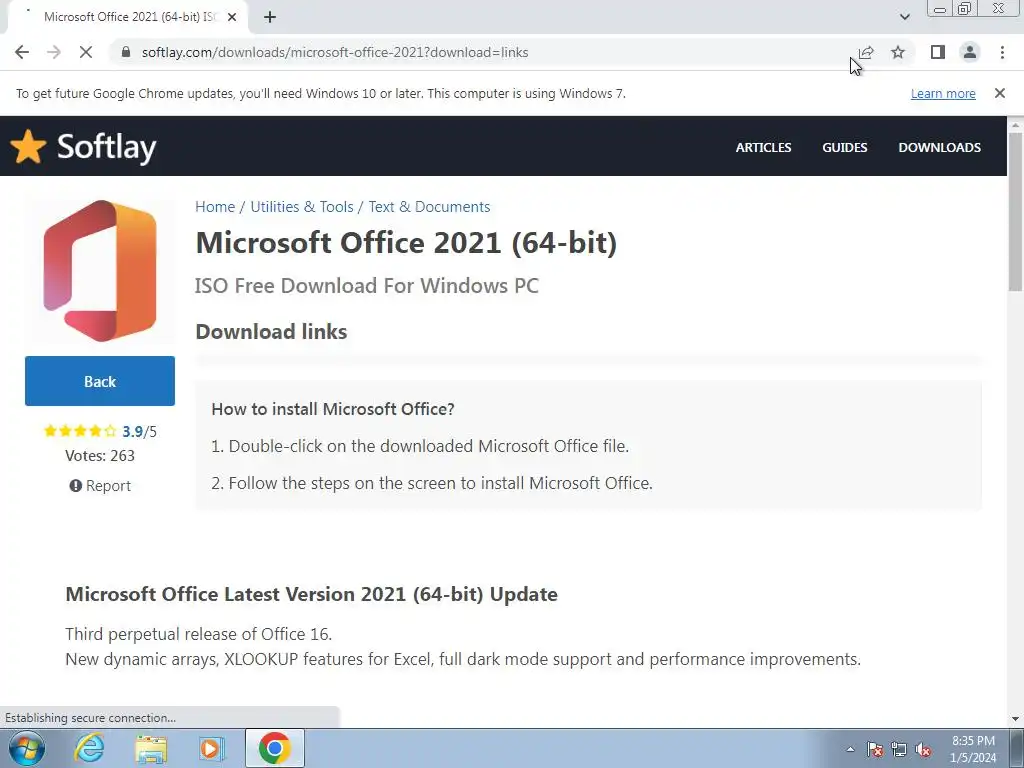Screen dimensions: 1024x768
Task: Open the Windows Start menu
Action: (27, 748)
